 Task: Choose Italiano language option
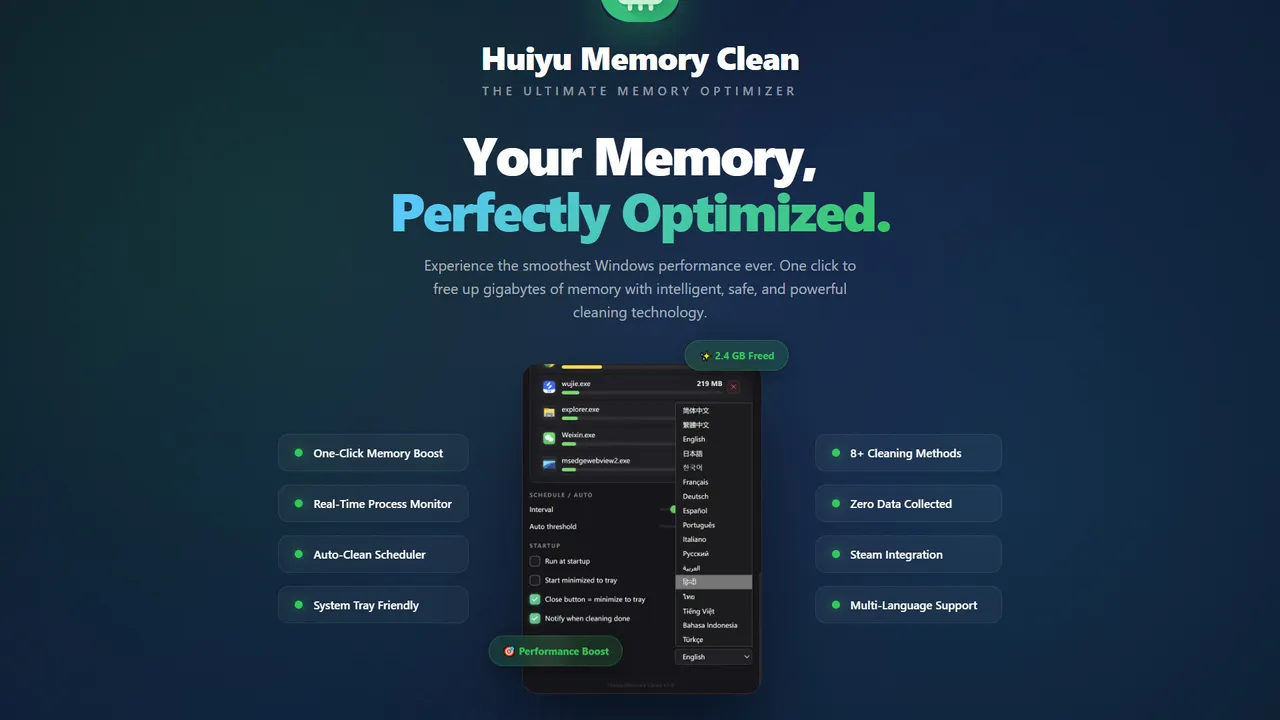pyautogui.click(x=714, y=539)
